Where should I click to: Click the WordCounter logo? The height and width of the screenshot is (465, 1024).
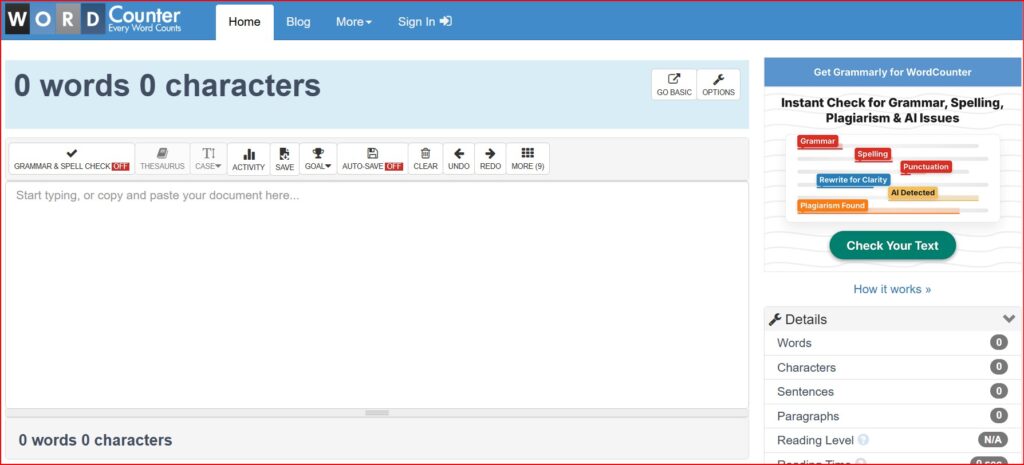pos(93,20)
